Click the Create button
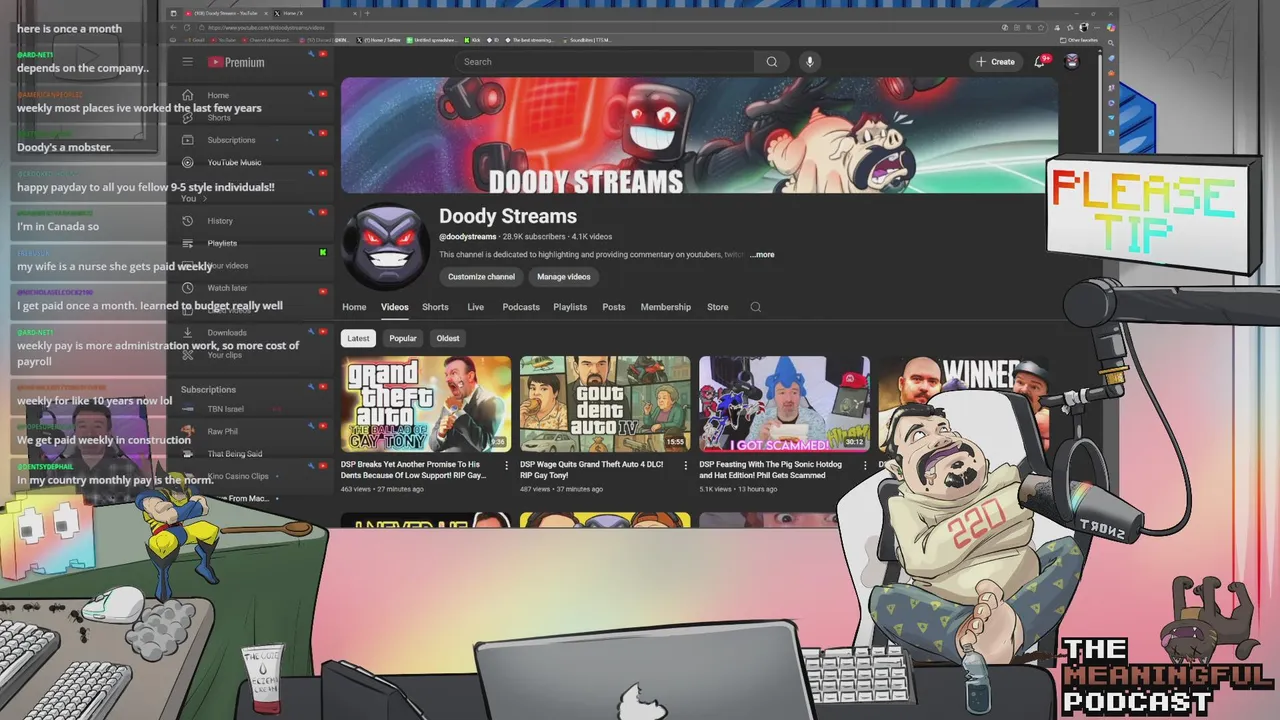This screenshot has height=720, width=1280. coord(995,62)
